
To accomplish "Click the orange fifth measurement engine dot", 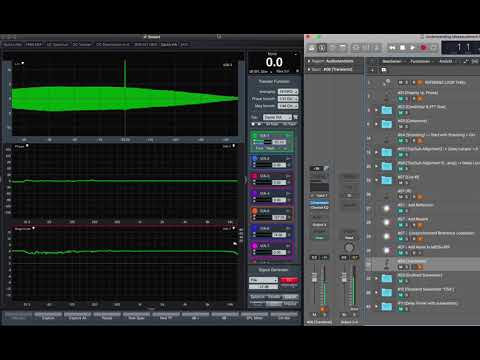I will (255, 211).
